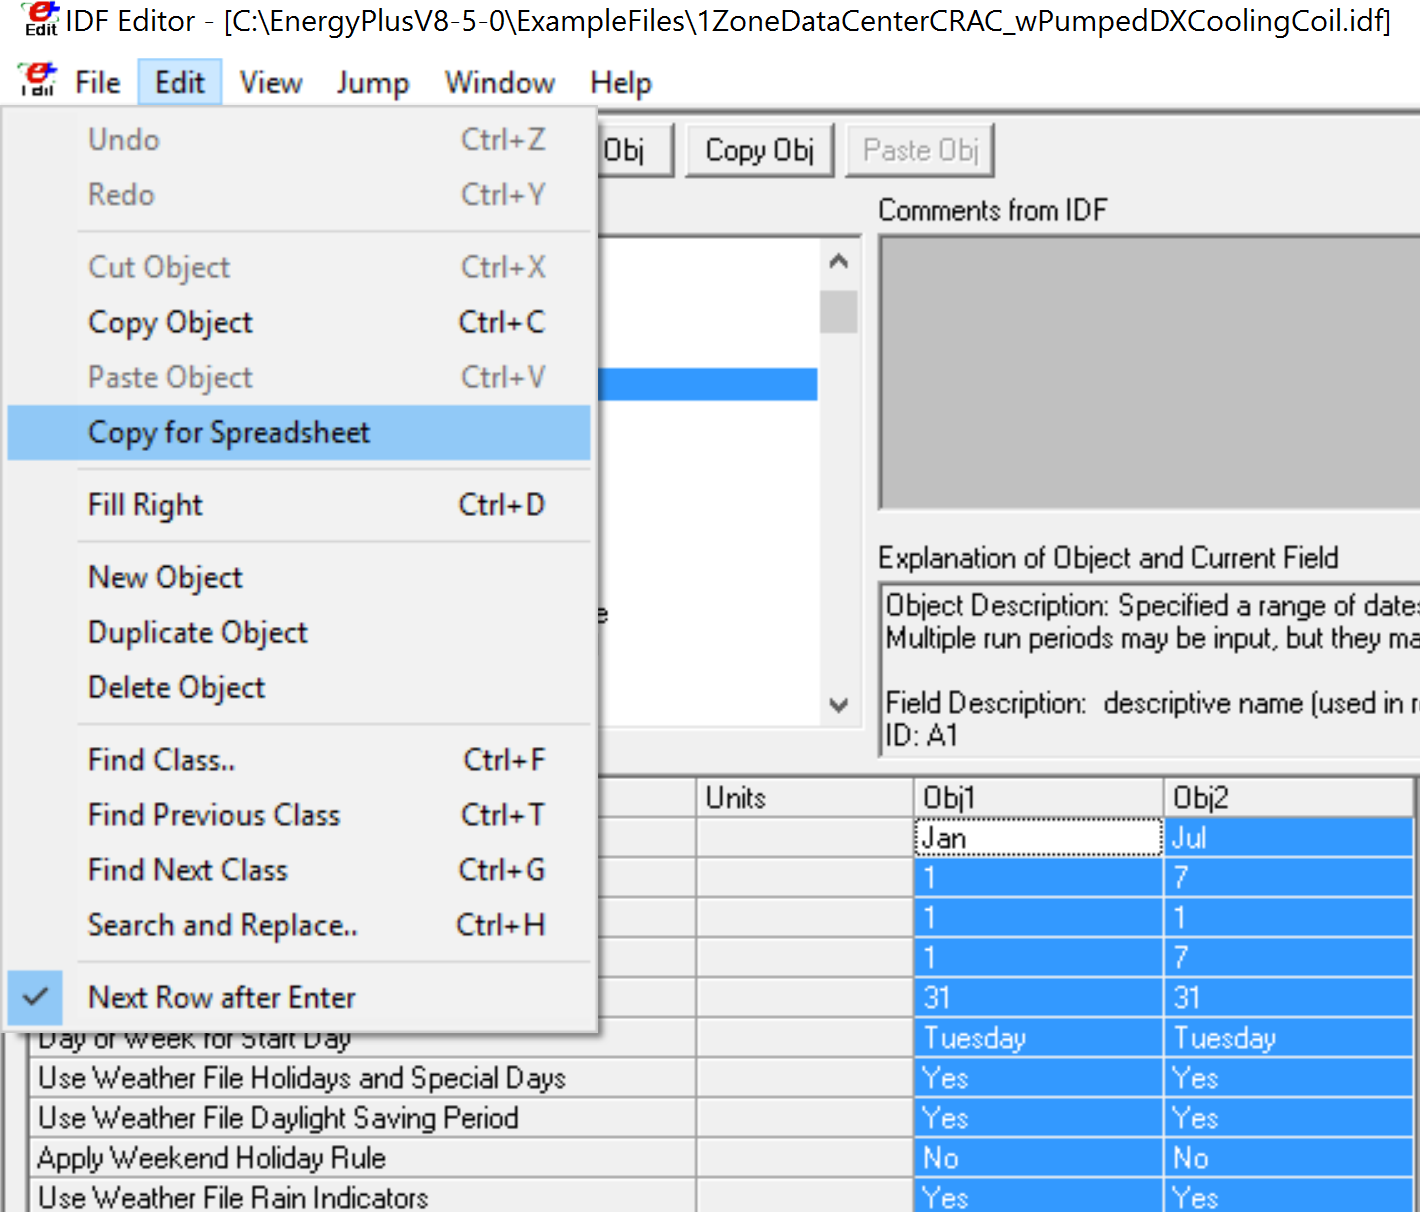Select Copy for Spreadsheet menu entry
Viewport: 1420px width, 1212px height.
(x=298, y=432)
